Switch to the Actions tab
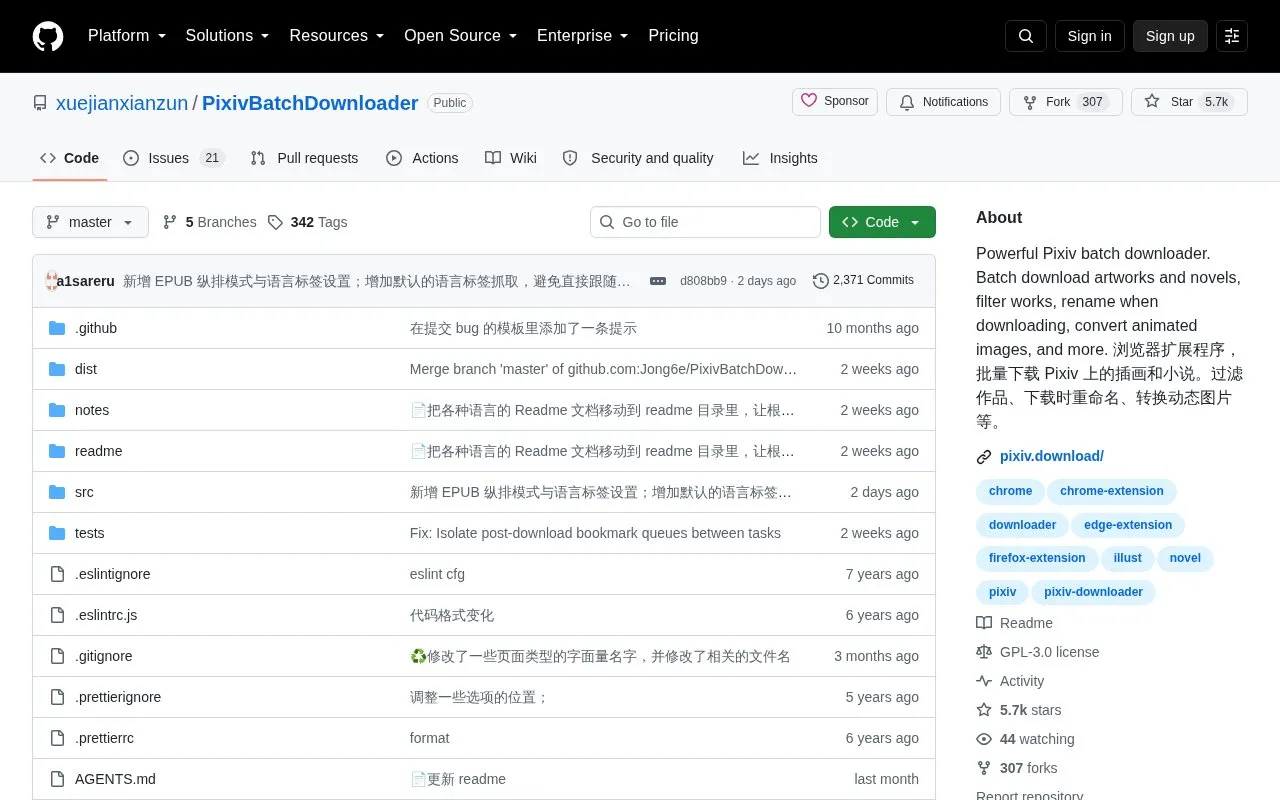This screenshot has height=800, width=1280. [422, 158]
